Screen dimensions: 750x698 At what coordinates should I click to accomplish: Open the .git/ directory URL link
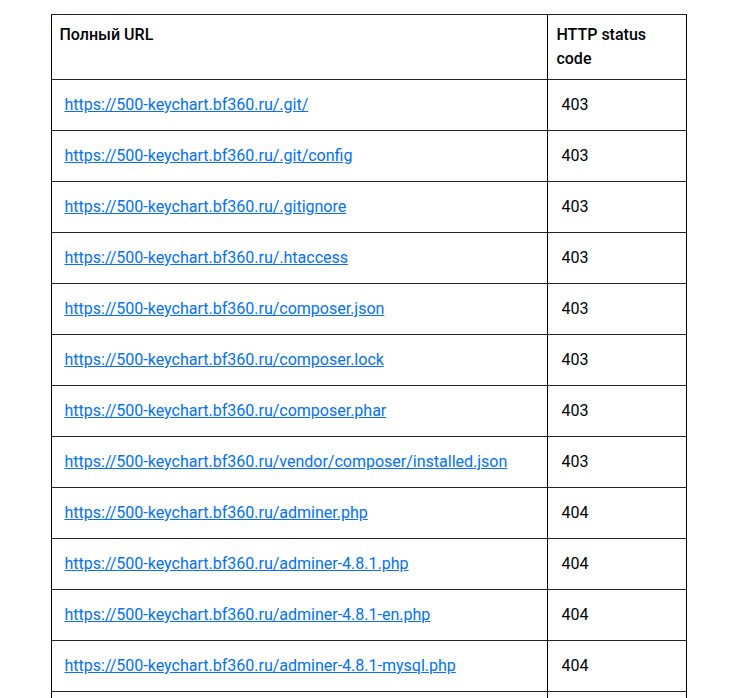pyautogui.click(x=186, y=104)
